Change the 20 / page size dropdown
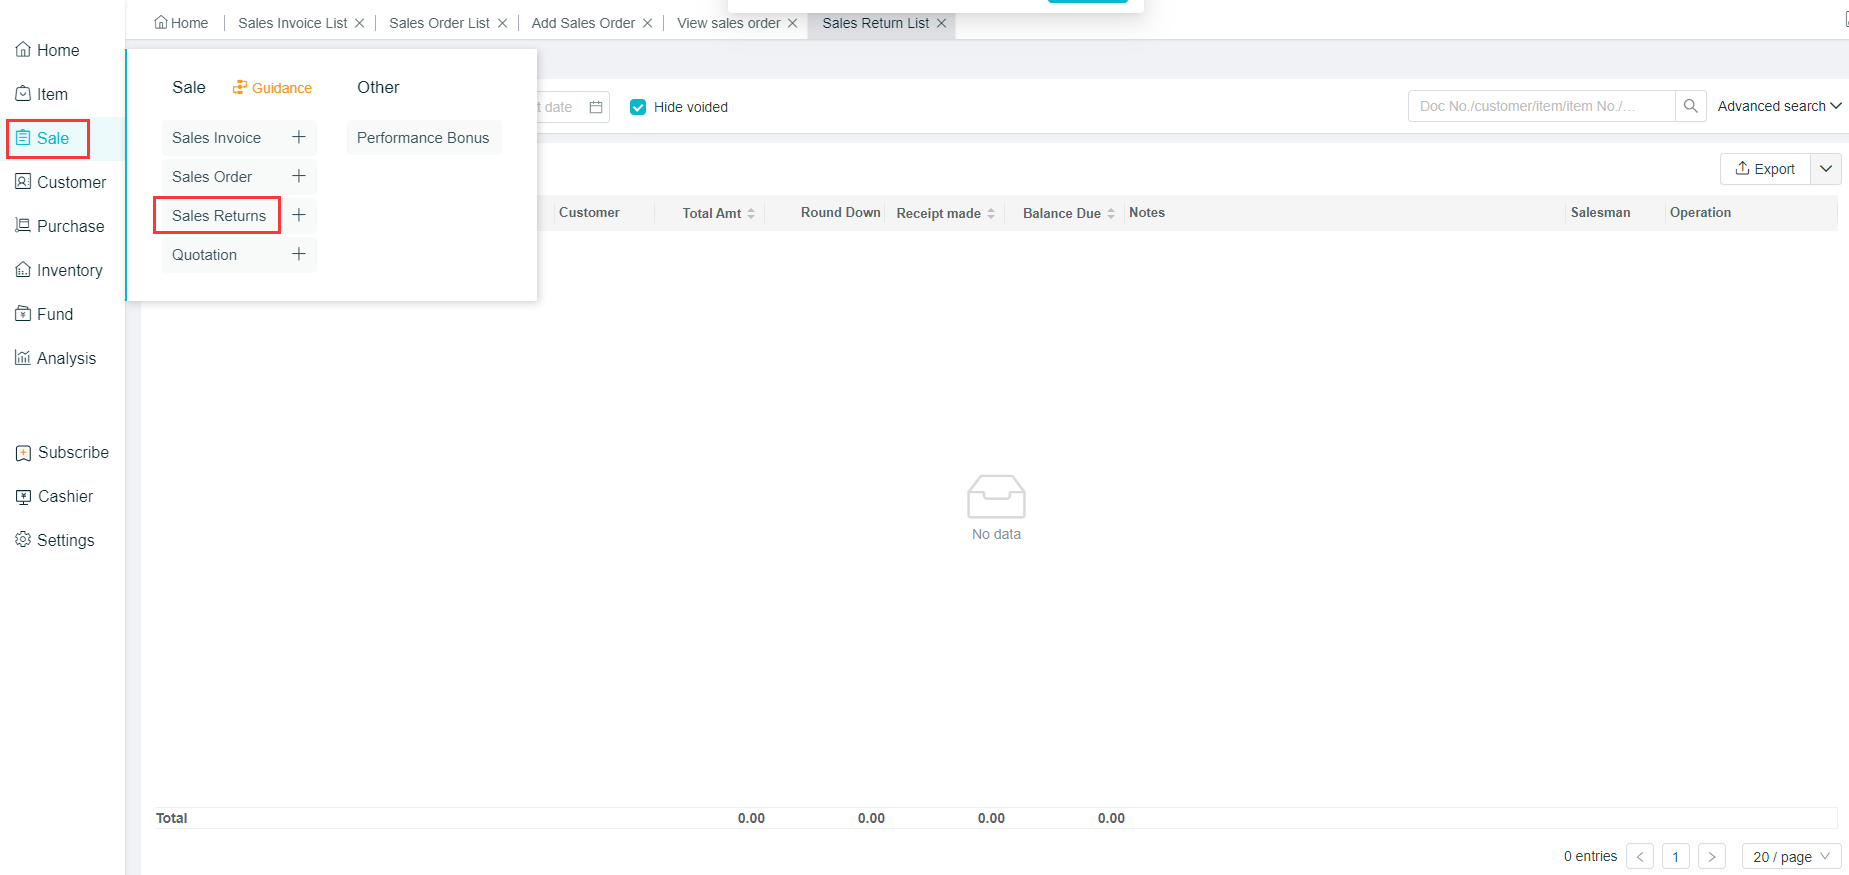Screen dimensions: 1849x875 [1791, 857]
